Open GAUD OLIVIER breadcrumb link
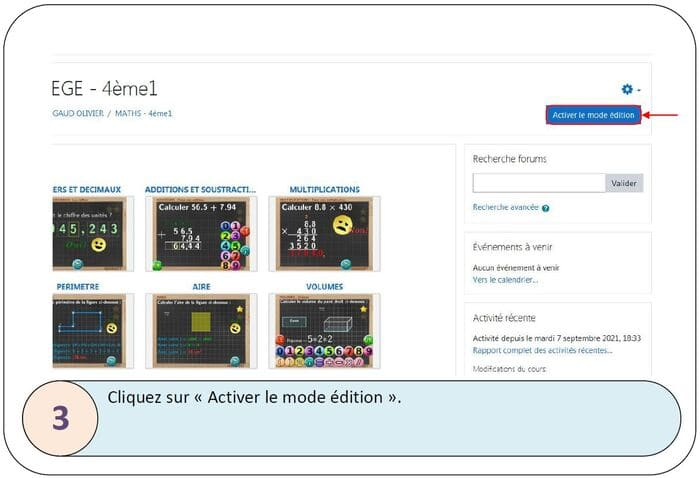Screen dimensions: 700x478 coord(78,113)
